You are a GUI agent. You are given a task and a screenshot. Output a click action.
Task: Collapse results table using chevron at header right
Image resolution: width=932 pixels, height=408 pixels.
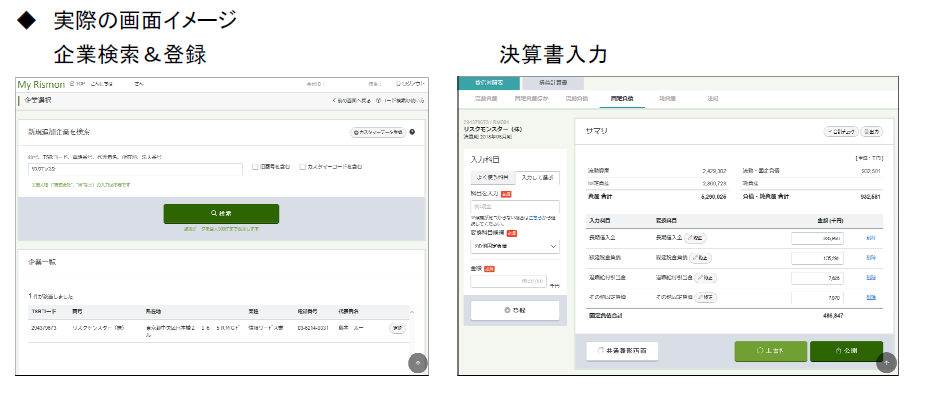pyautogui.click(x=409, y=311)
